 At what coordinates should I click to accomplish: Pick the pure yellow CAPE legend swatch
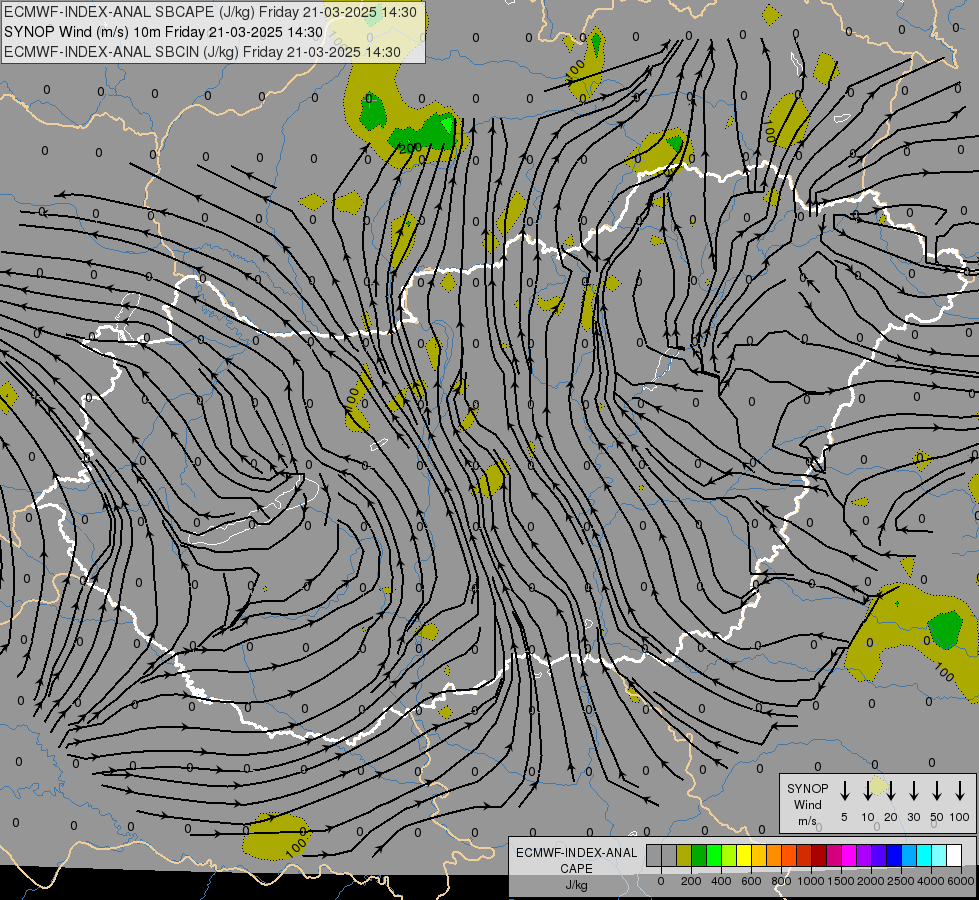pos(744,855)
